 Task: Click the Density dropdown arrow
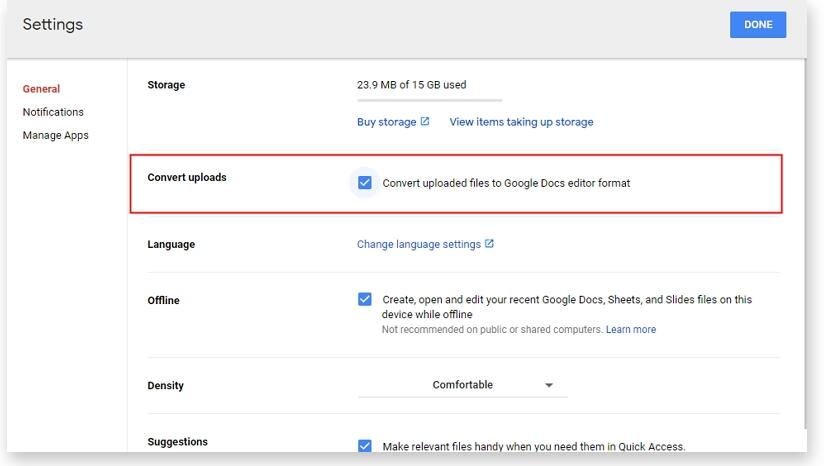coord(549,385)
